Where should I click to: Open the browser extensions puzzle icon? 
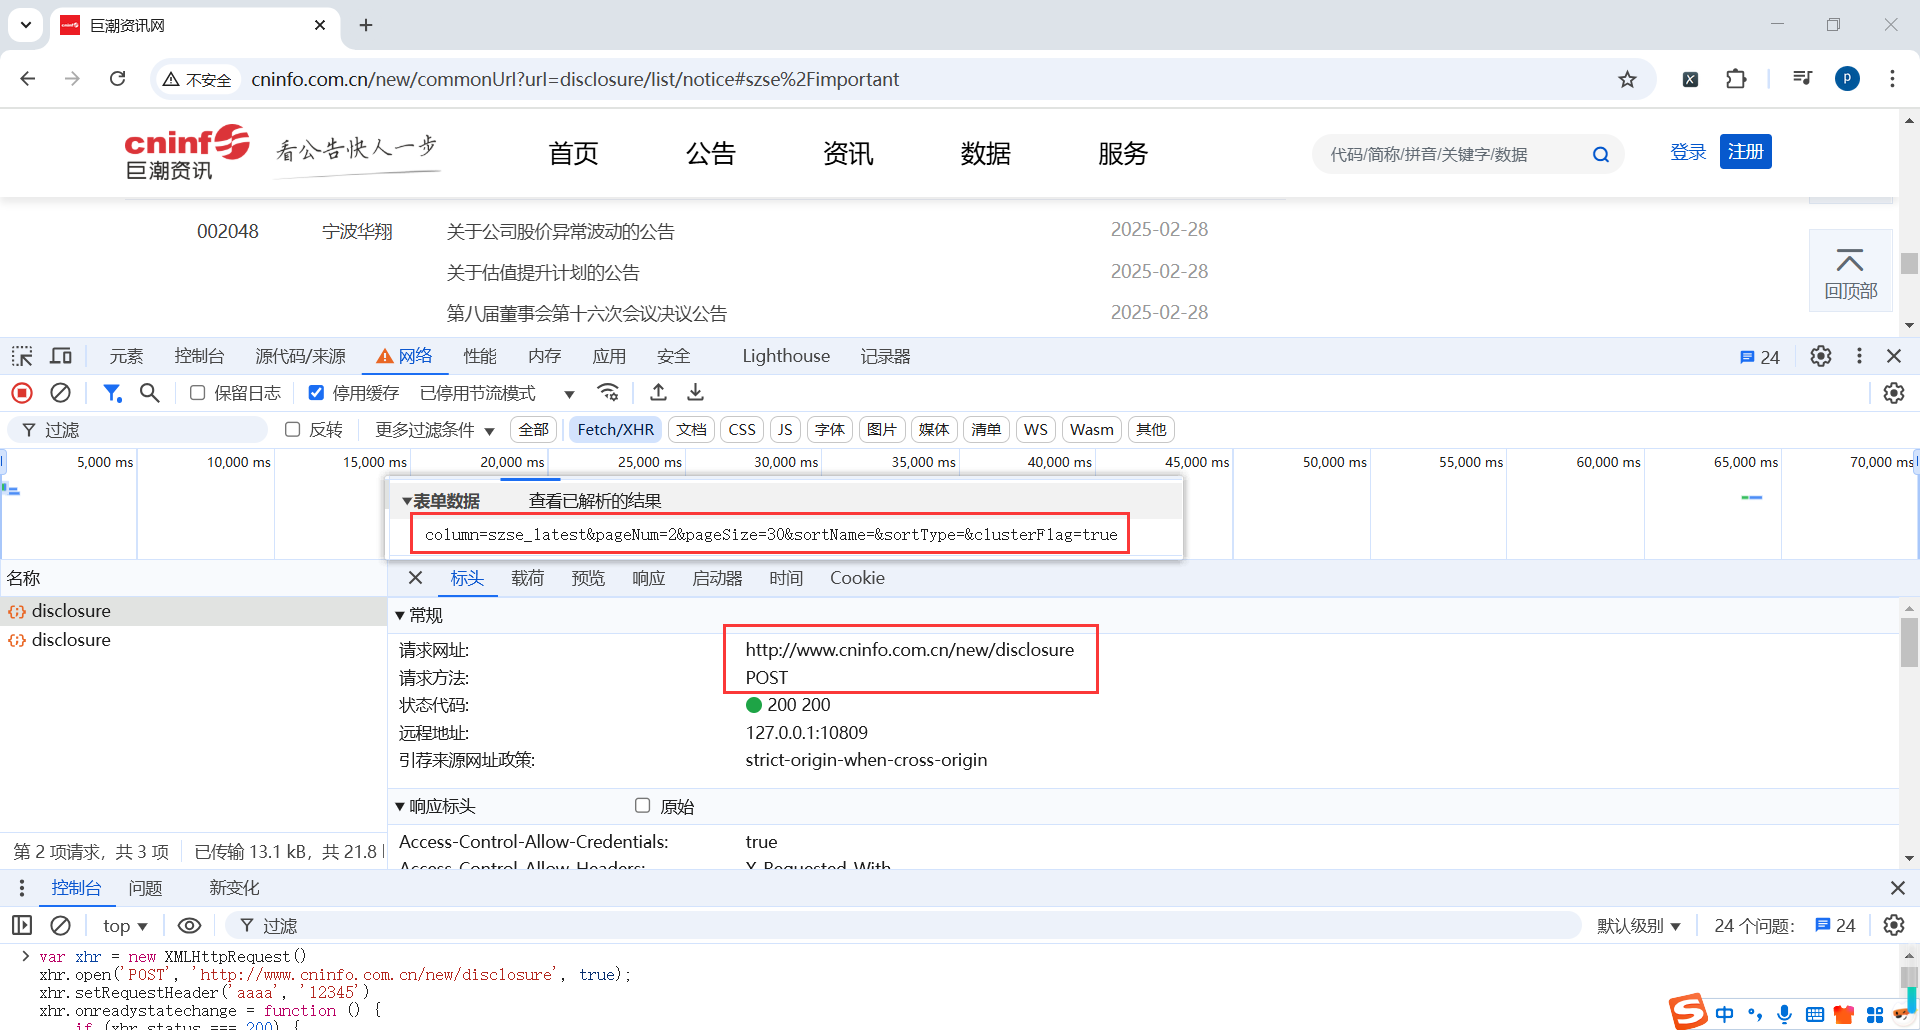[x=1736, y=79]
